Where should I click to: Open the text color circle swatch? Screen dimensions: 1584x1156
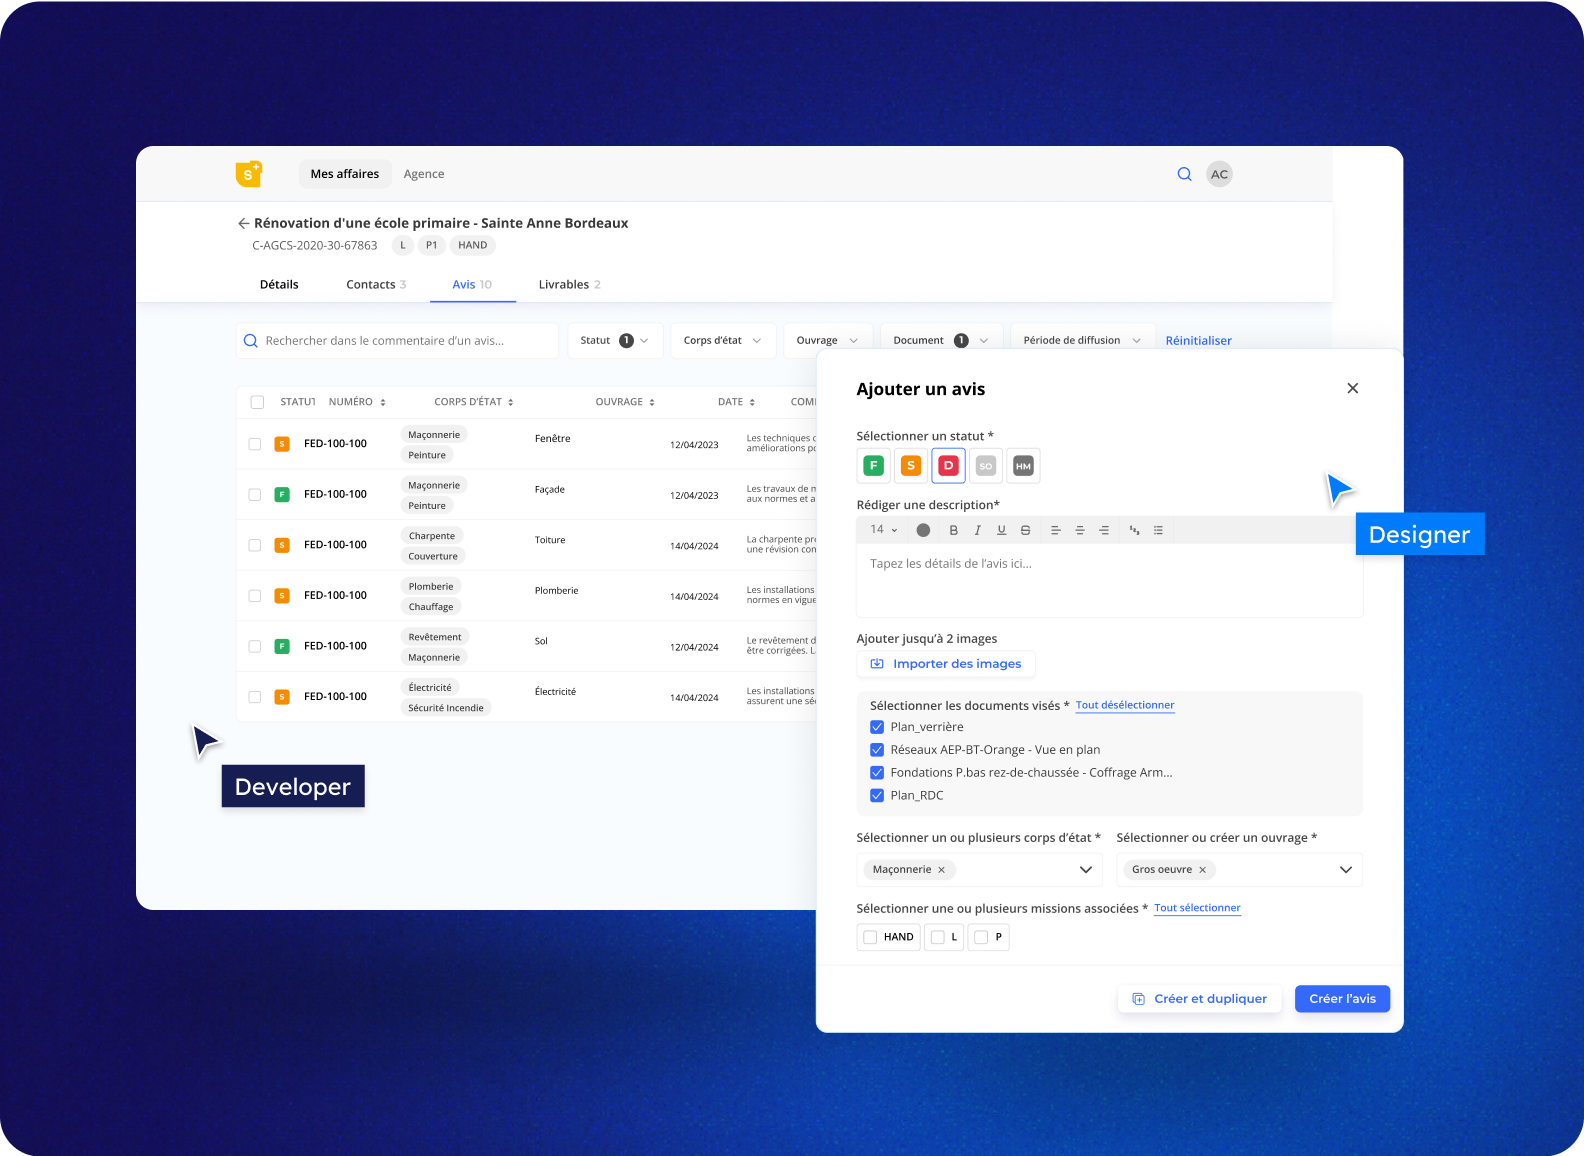point(923,530)
